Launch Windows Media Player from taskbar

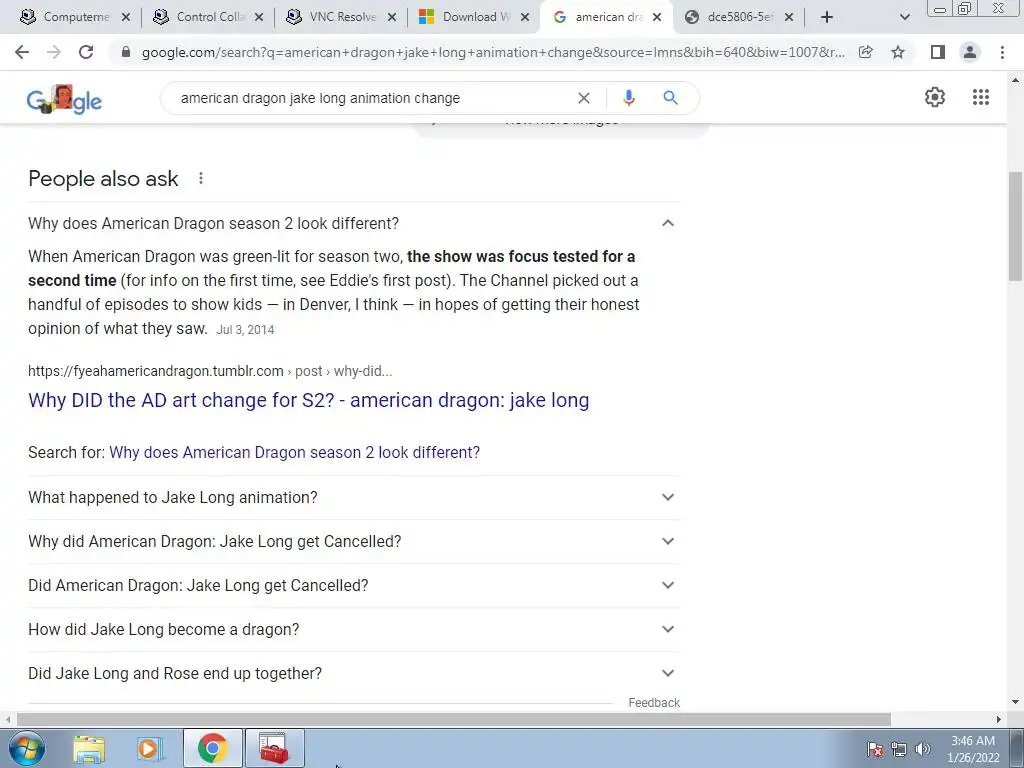coord(150,748)
